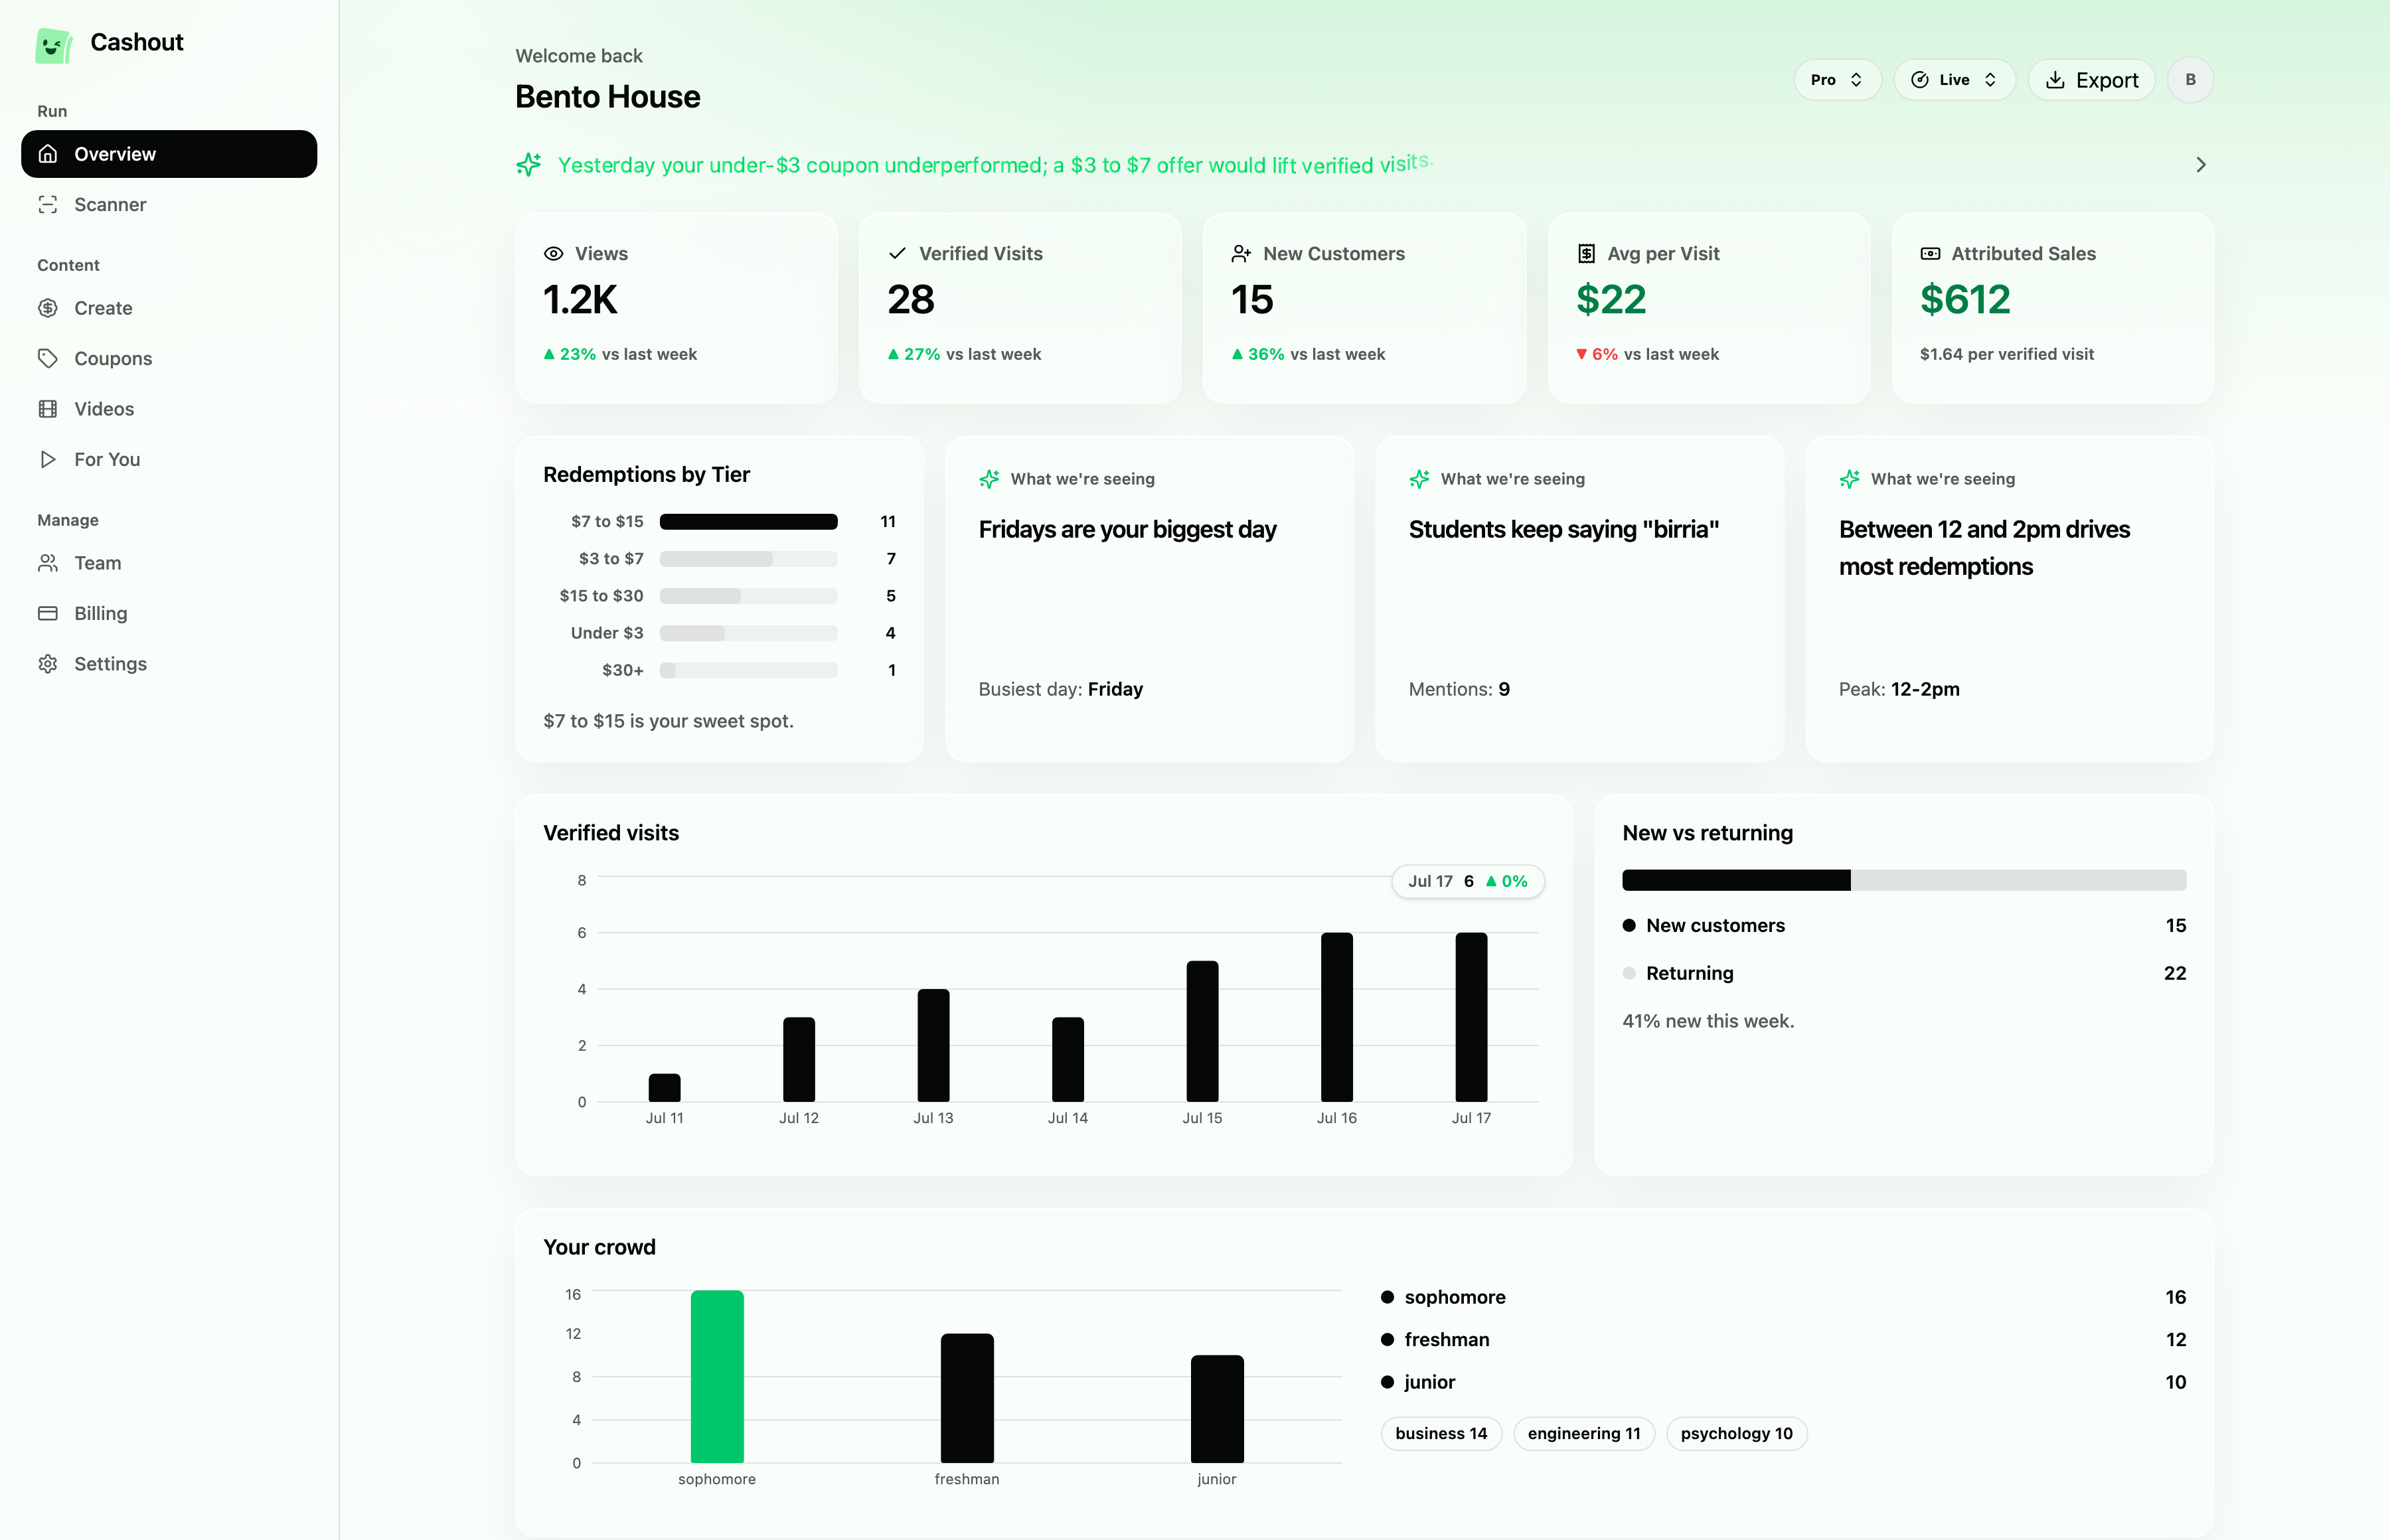Open the B profile avatar
2390x1540 pixels.
pos(2190,80)
